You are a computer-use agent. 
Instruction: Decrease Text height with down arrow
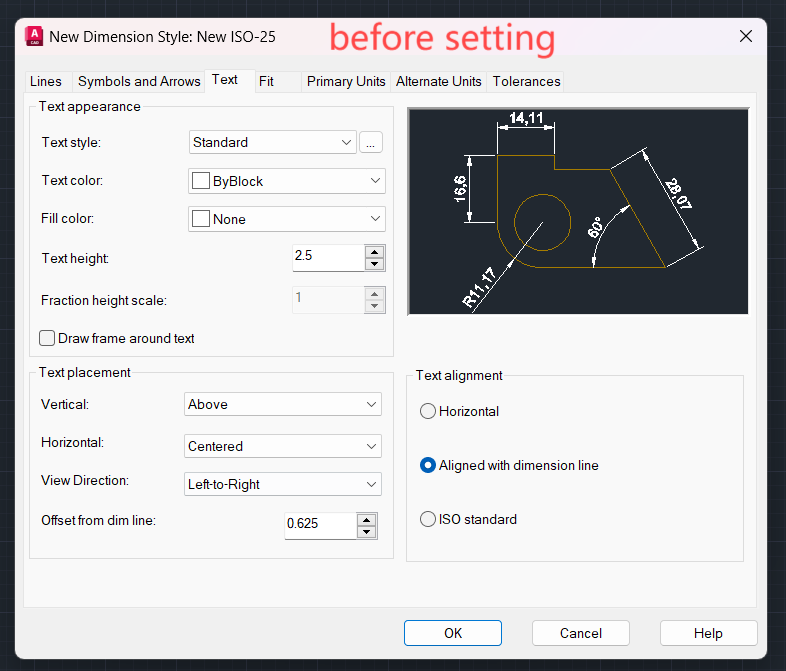[x=374, y=264]
